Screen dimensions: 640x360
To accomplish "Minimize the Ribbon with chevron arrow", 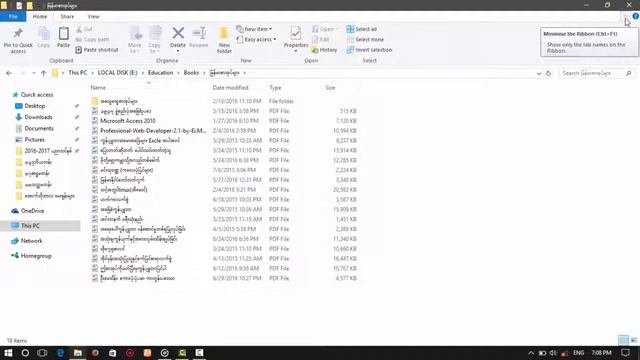I will 626,16.
